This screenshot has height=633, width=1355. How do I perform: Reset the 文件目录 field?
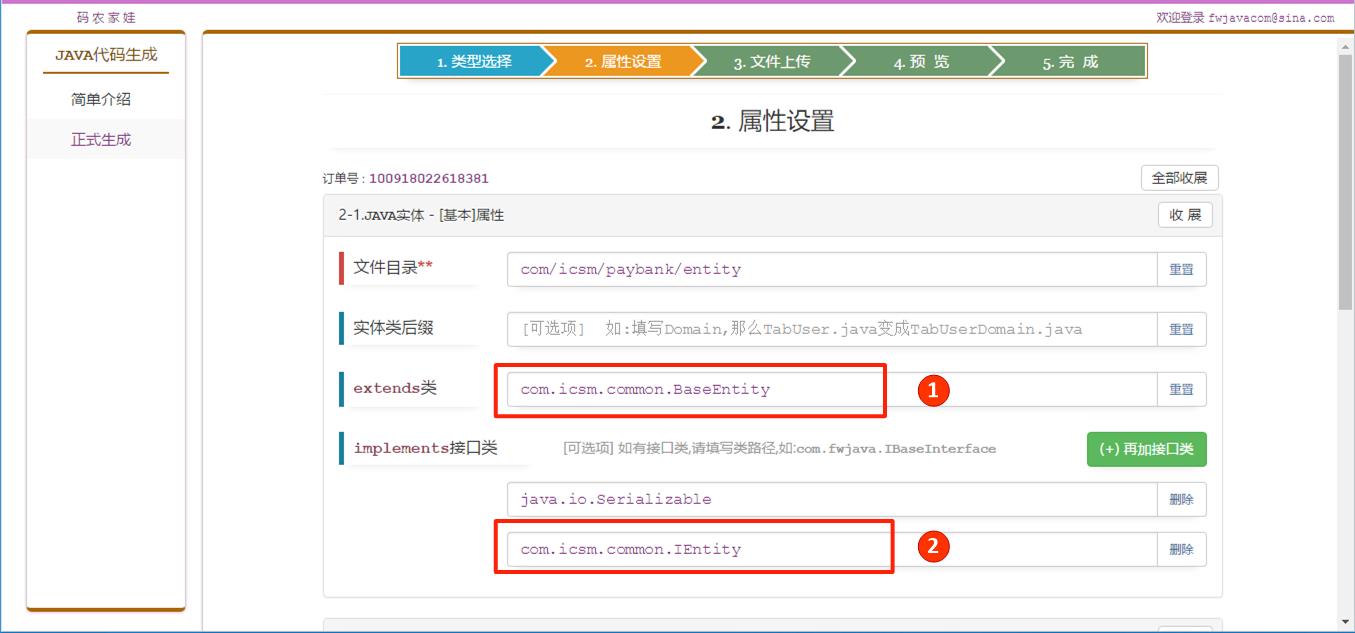(1181, 269)
